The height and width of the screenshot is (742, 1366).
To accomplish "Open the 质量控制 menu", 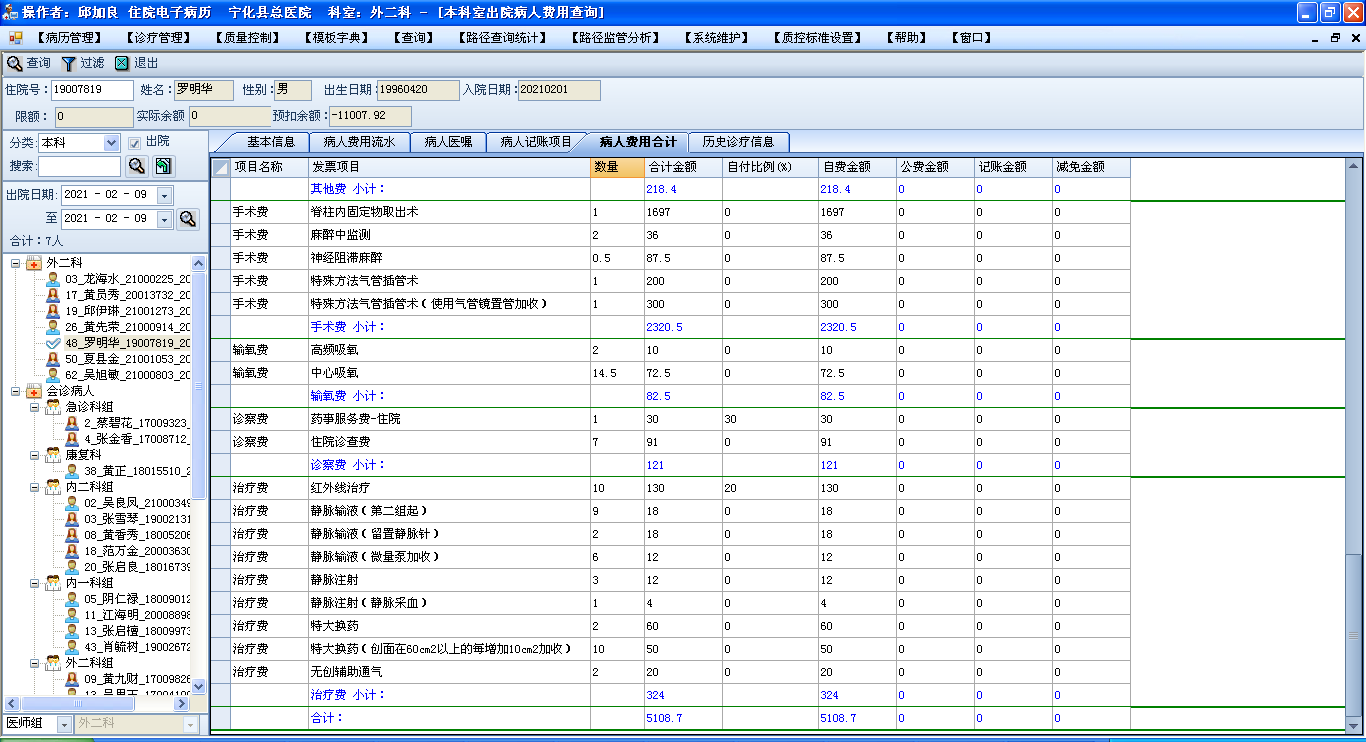I will [x=248, y=38].
